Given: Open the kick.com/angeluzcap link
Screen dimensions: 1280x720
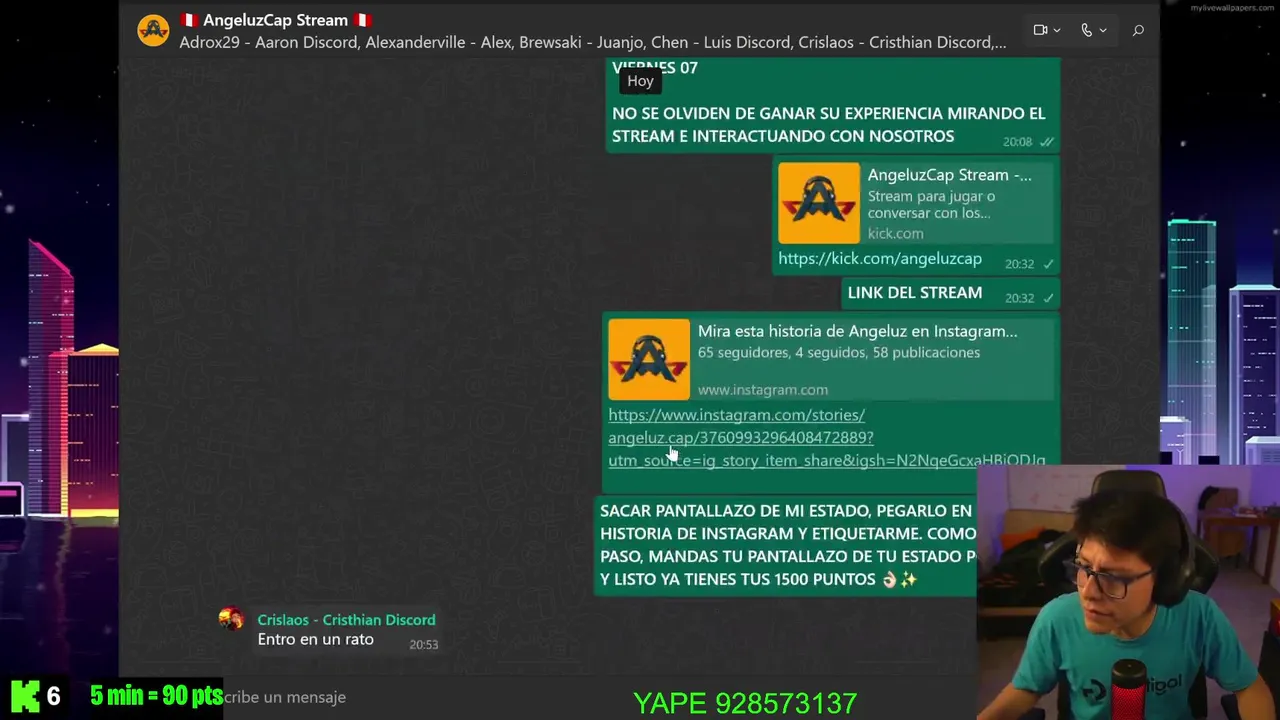Looking at the screenshot, I should click(880, 259).
